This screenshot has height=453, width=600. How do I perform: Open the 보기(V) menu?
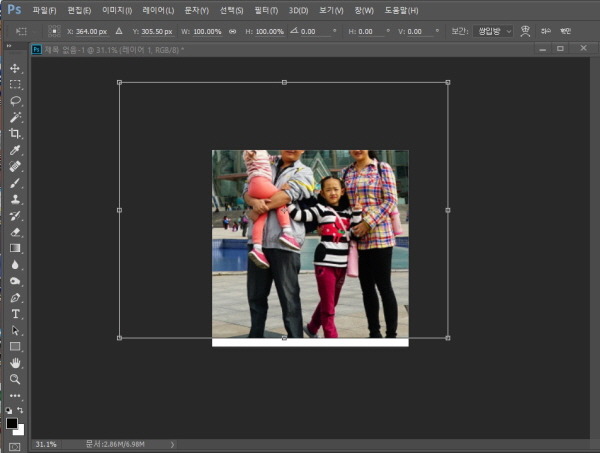point(331,10)
